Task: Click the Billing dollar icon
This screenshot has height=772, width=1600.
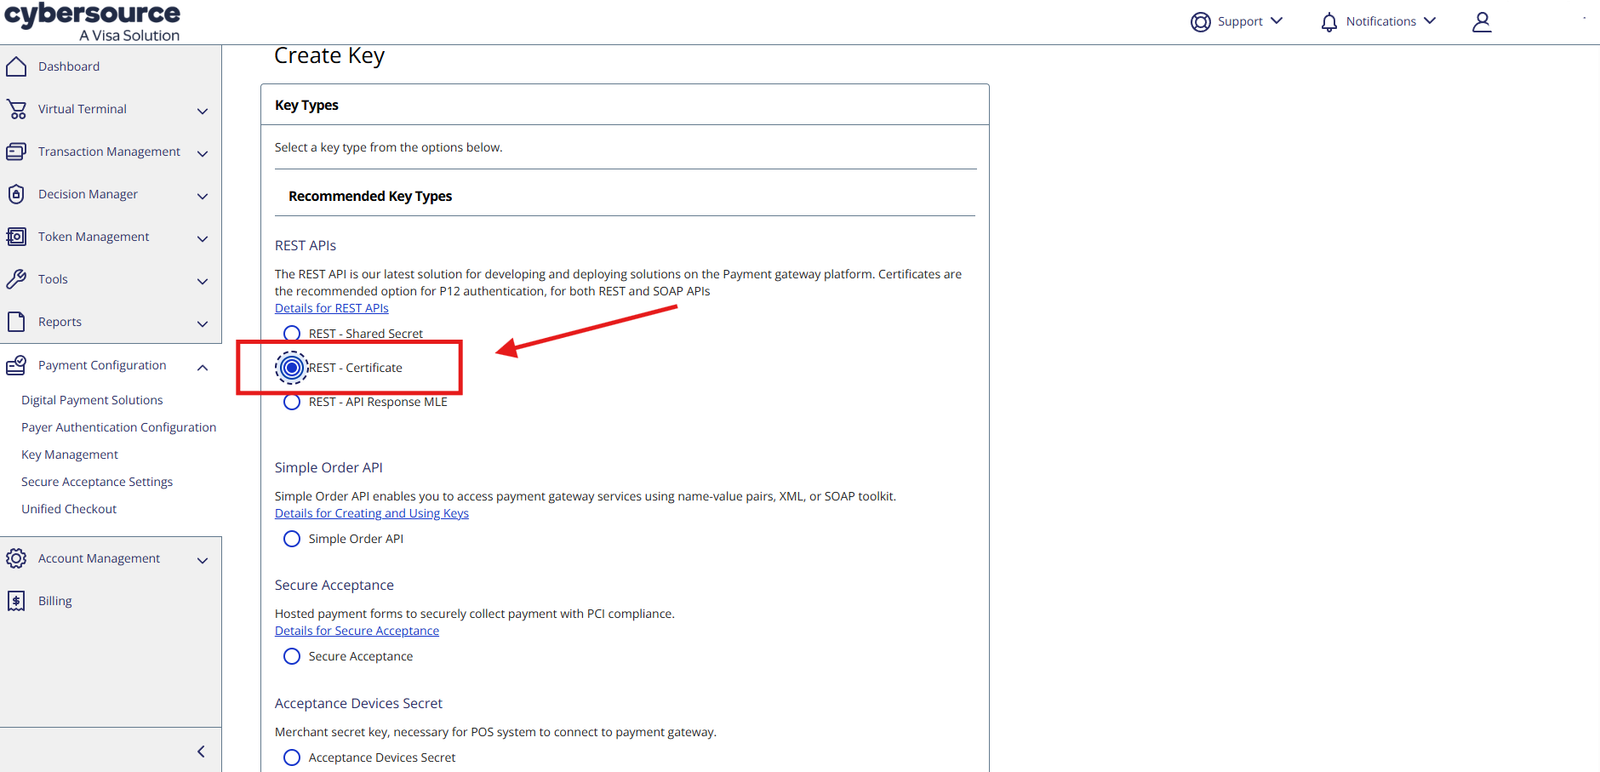Action: coord(16,601)
